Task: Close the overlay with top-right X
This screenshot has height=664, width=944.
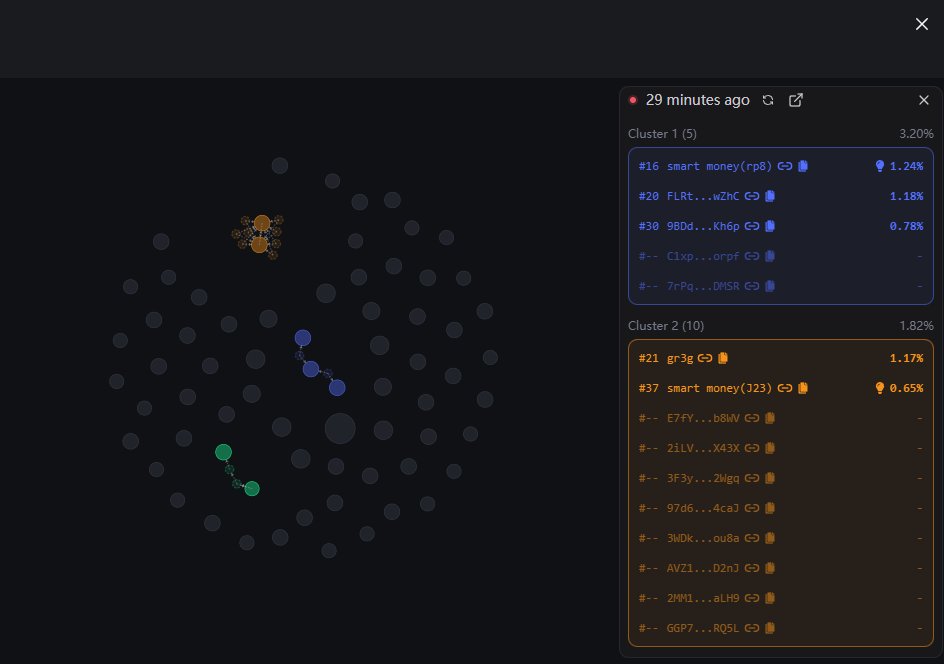Action: coord(922,23)
